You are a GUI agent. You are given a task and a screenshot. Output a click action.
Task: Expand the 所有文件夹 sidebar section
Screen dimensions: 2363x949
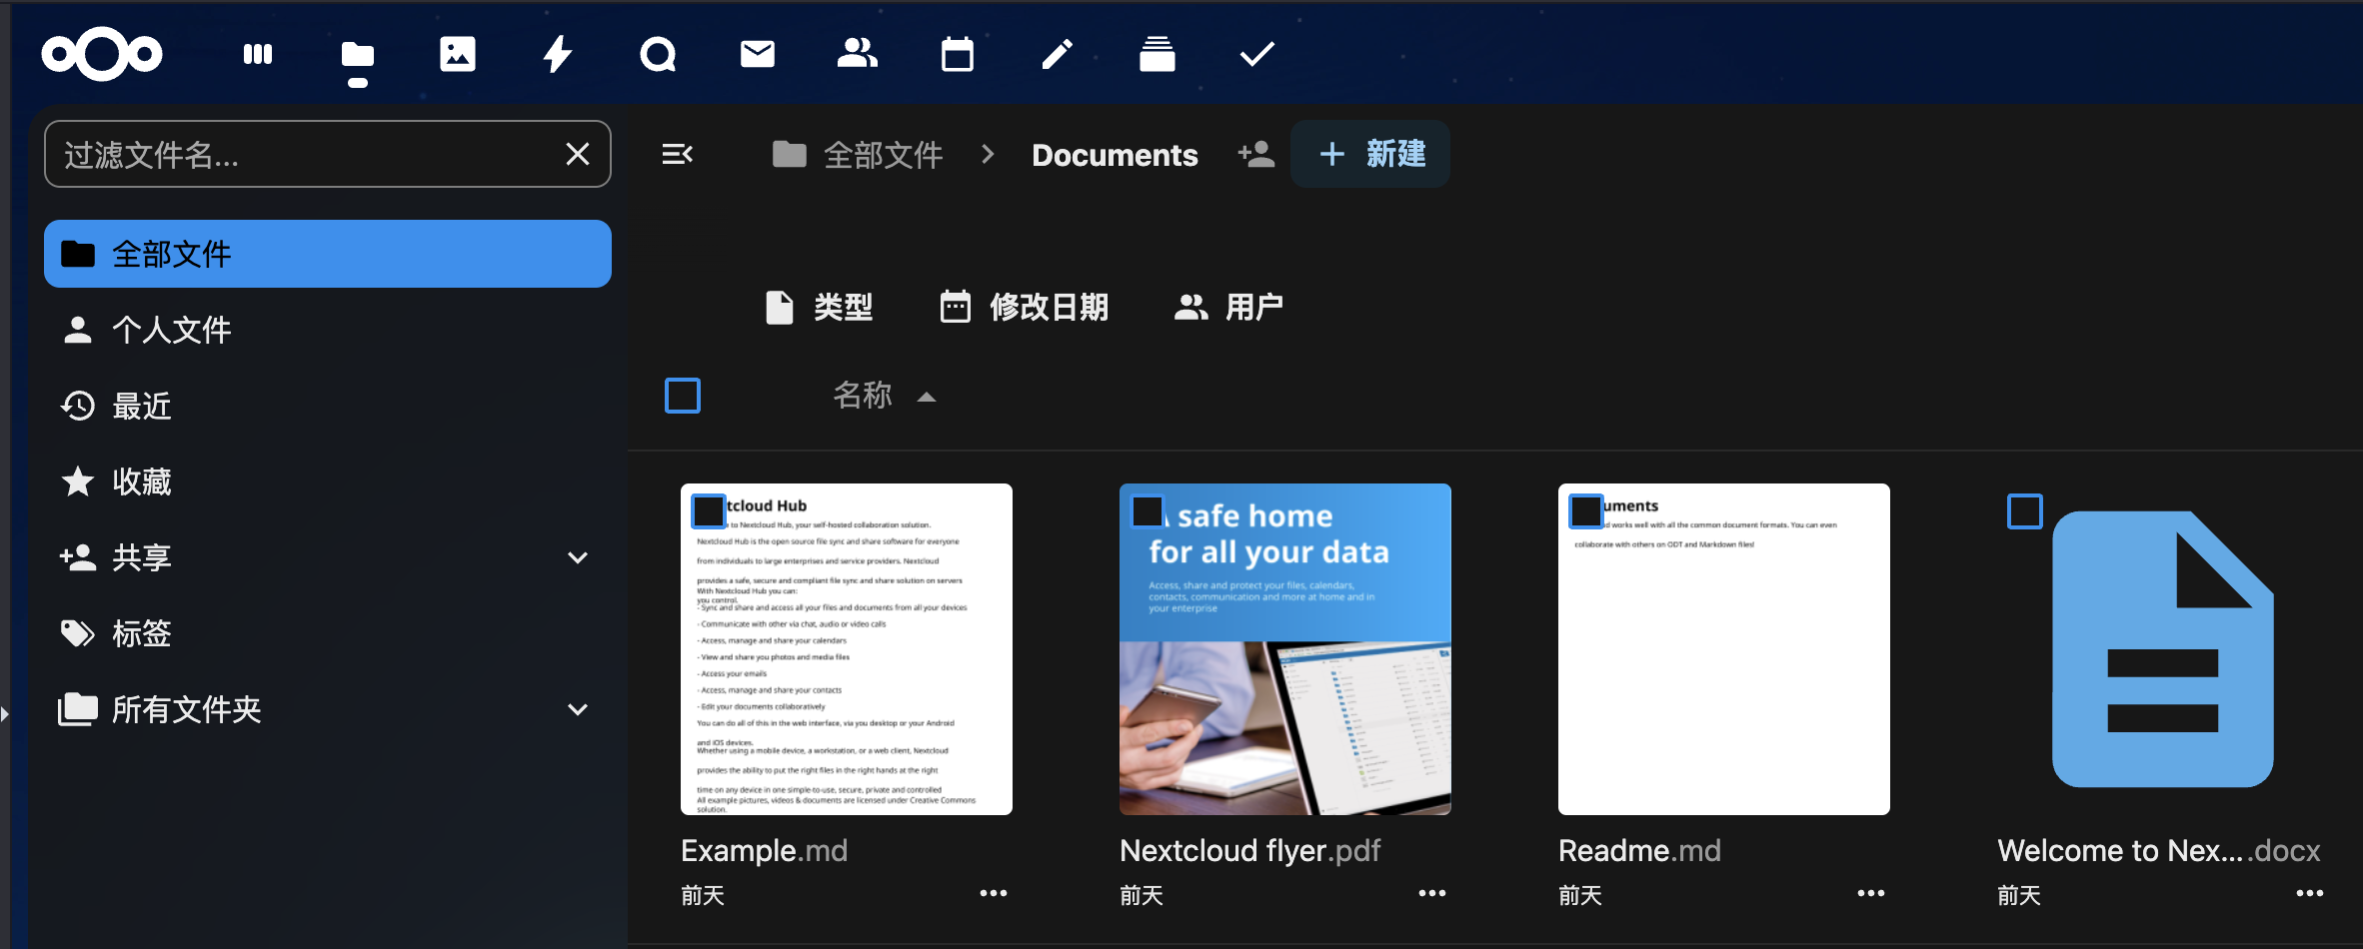click(577, 710)
